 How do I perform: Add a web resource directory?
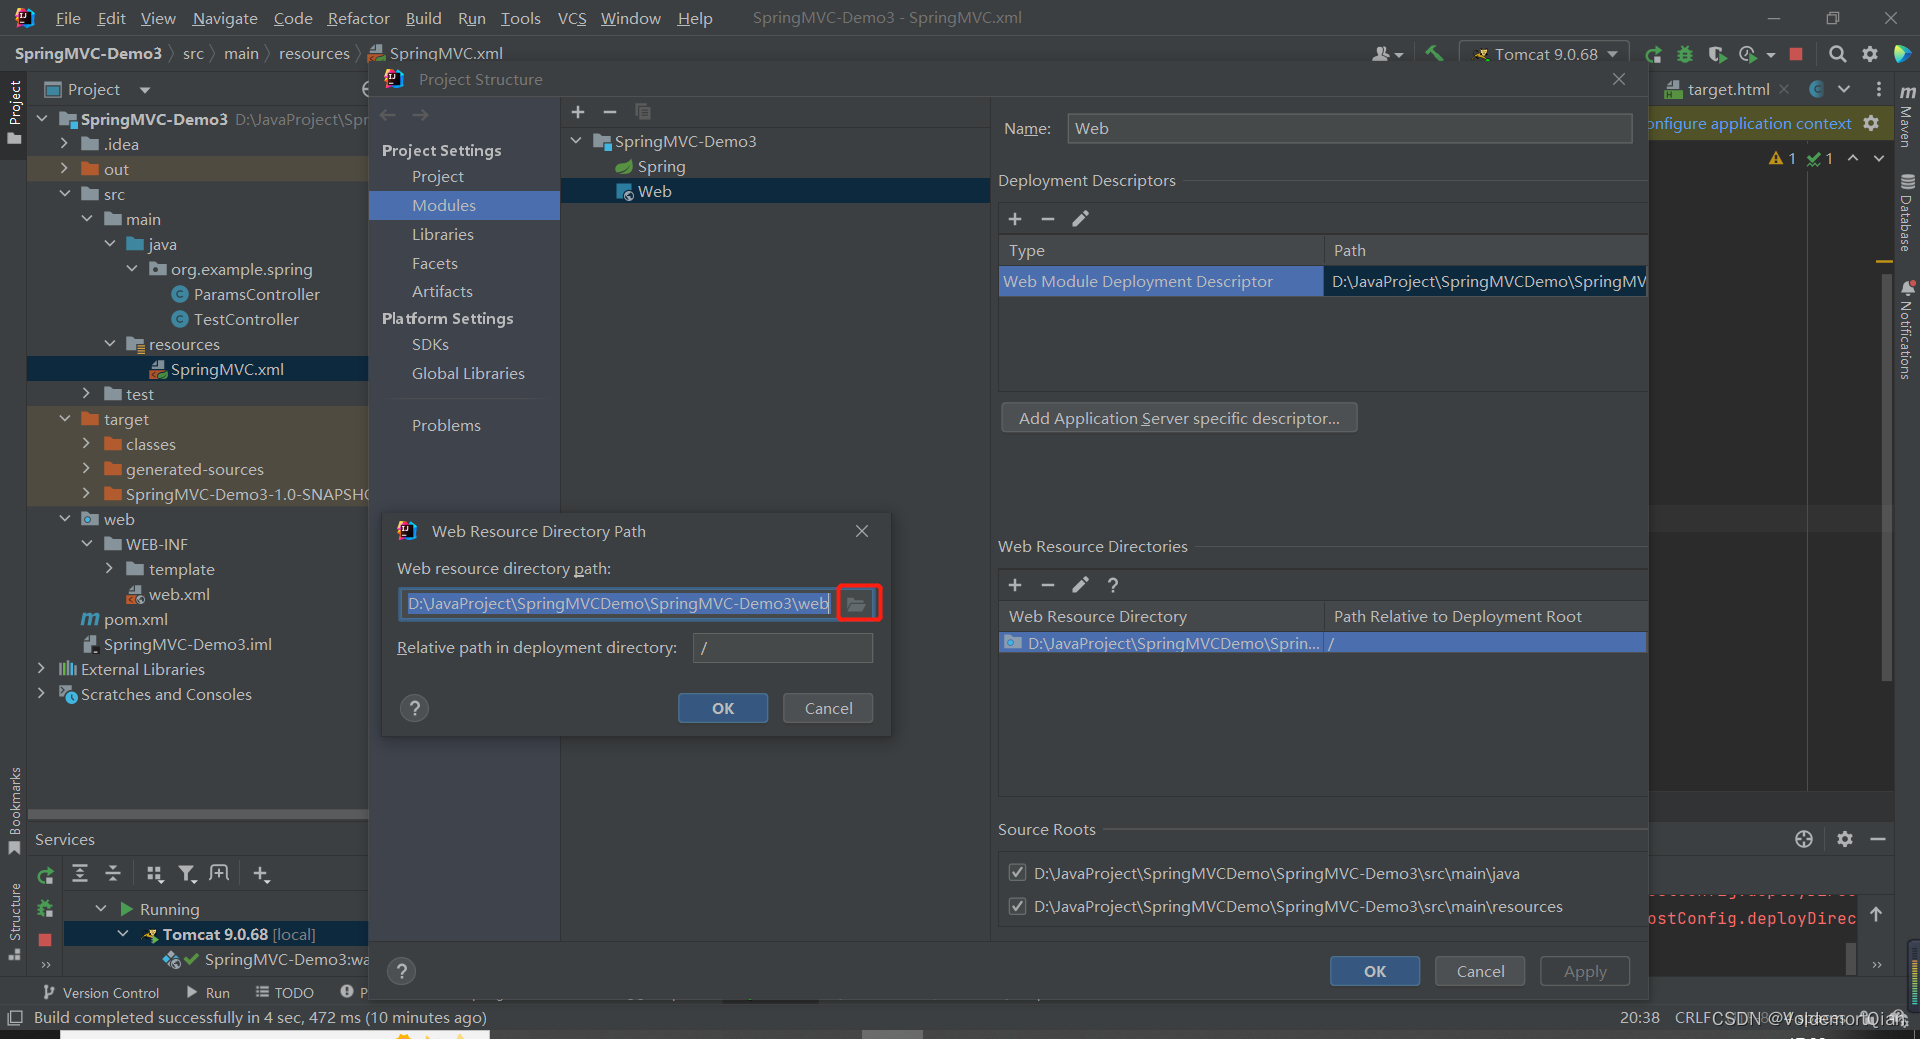click(x=1015, y=585)
